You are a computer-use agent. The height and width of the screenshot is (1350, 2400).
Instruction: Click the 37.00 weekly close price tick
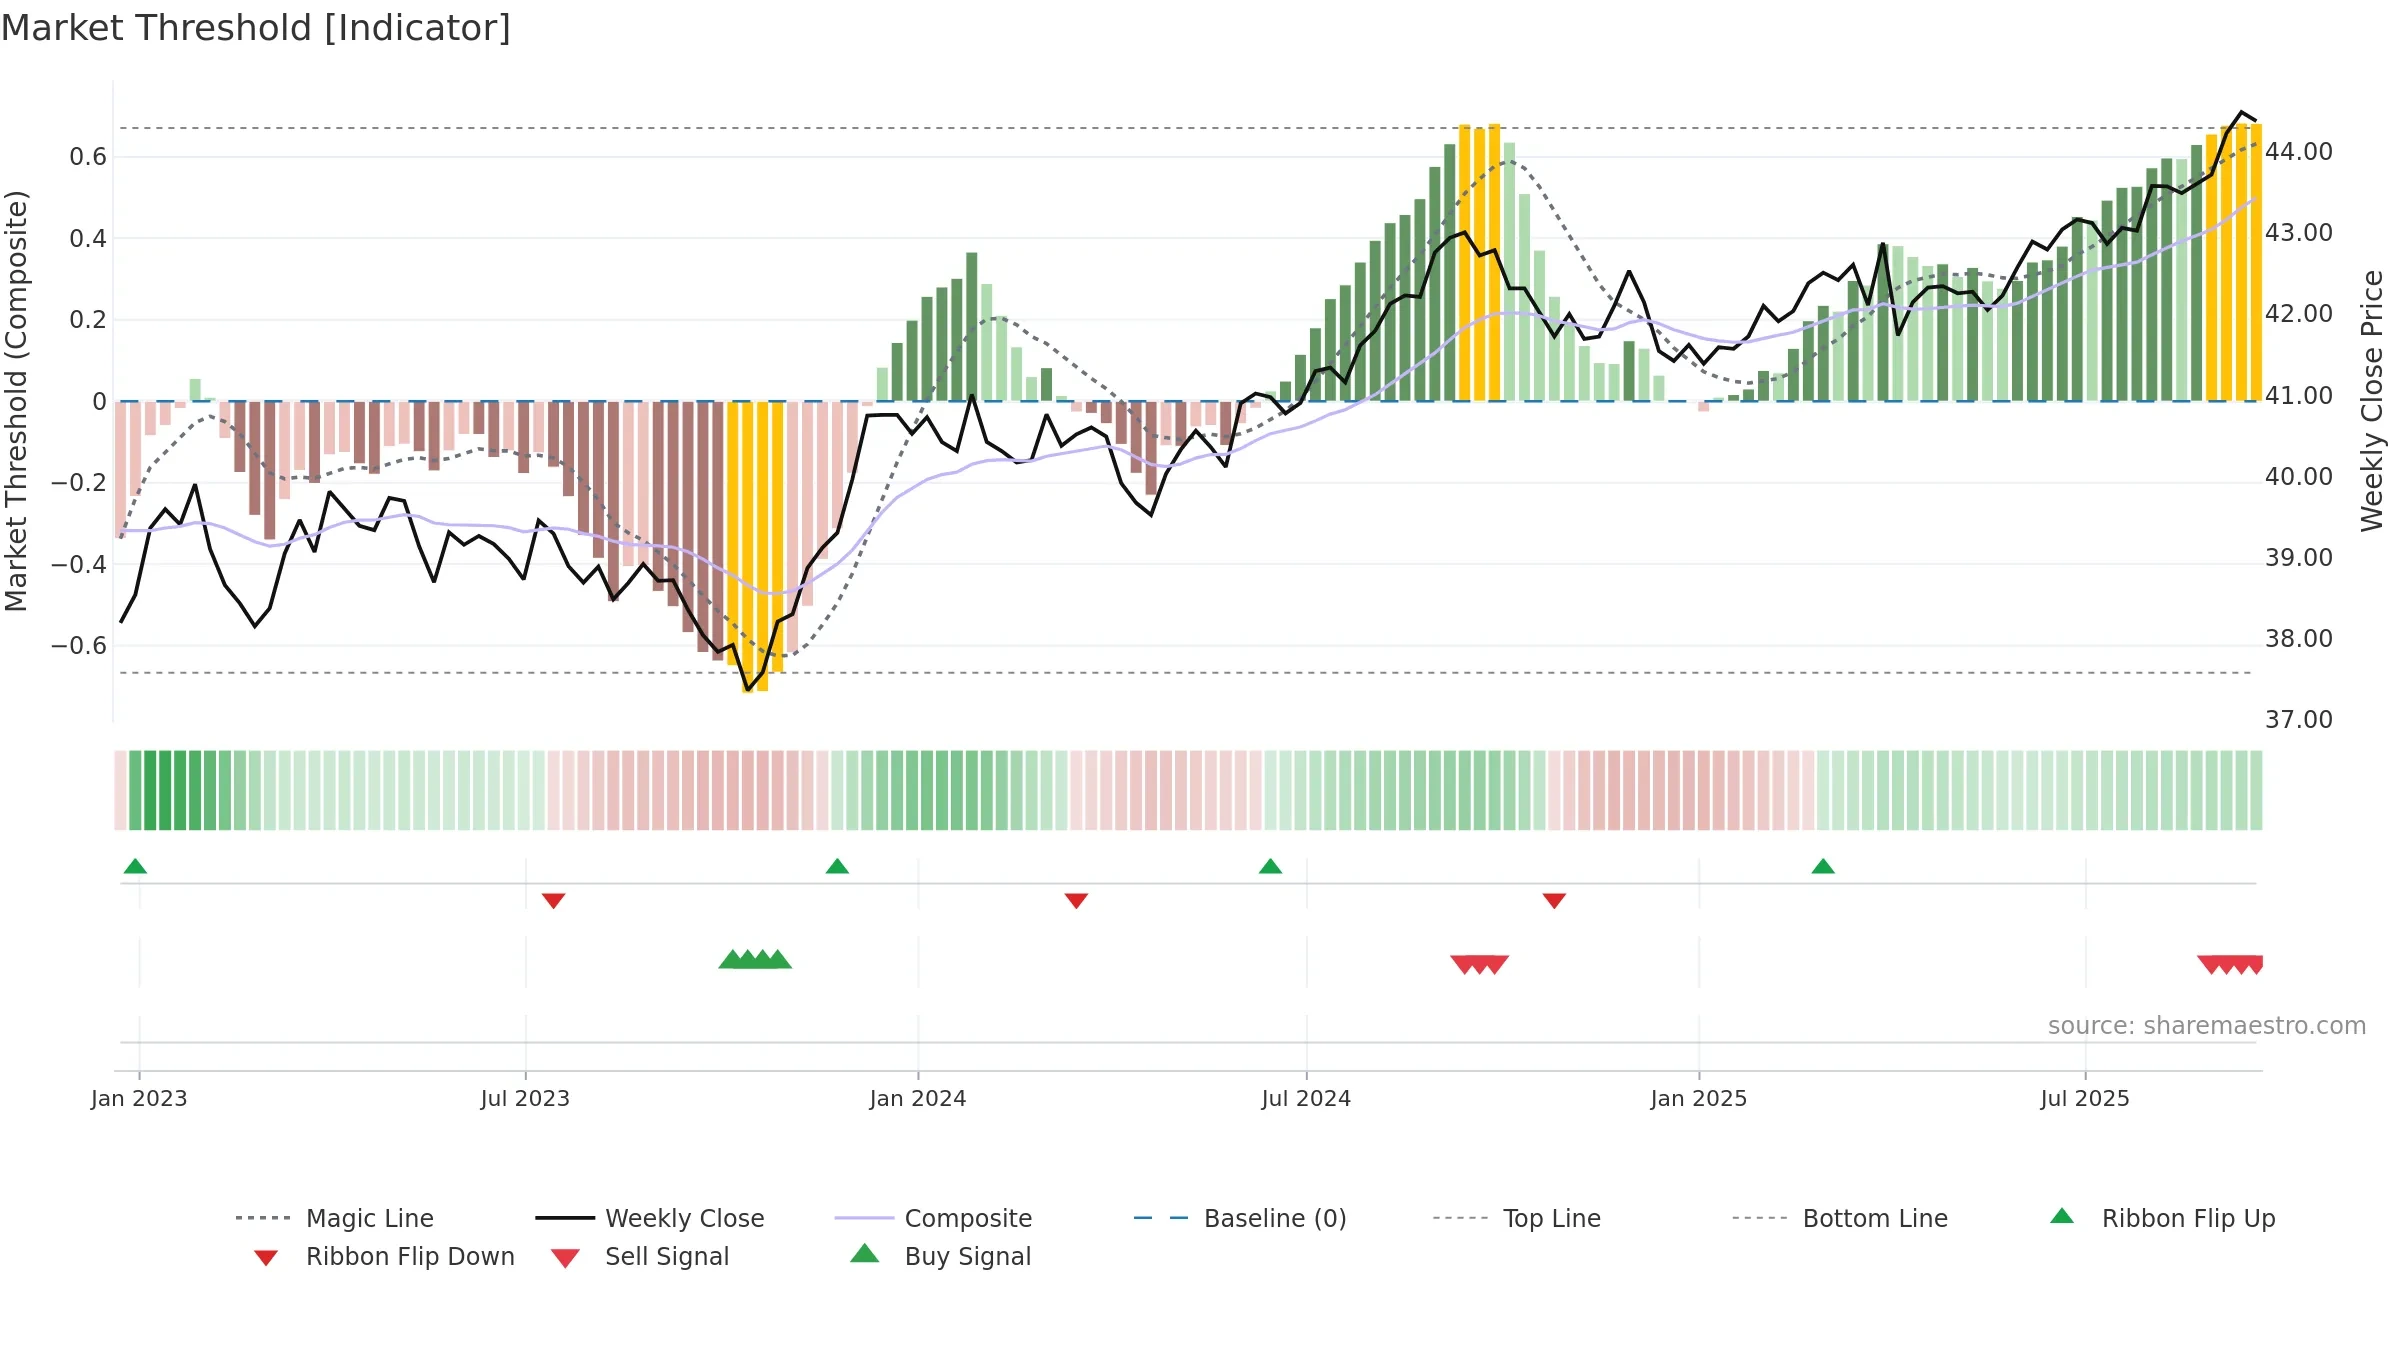point(2299,720)
